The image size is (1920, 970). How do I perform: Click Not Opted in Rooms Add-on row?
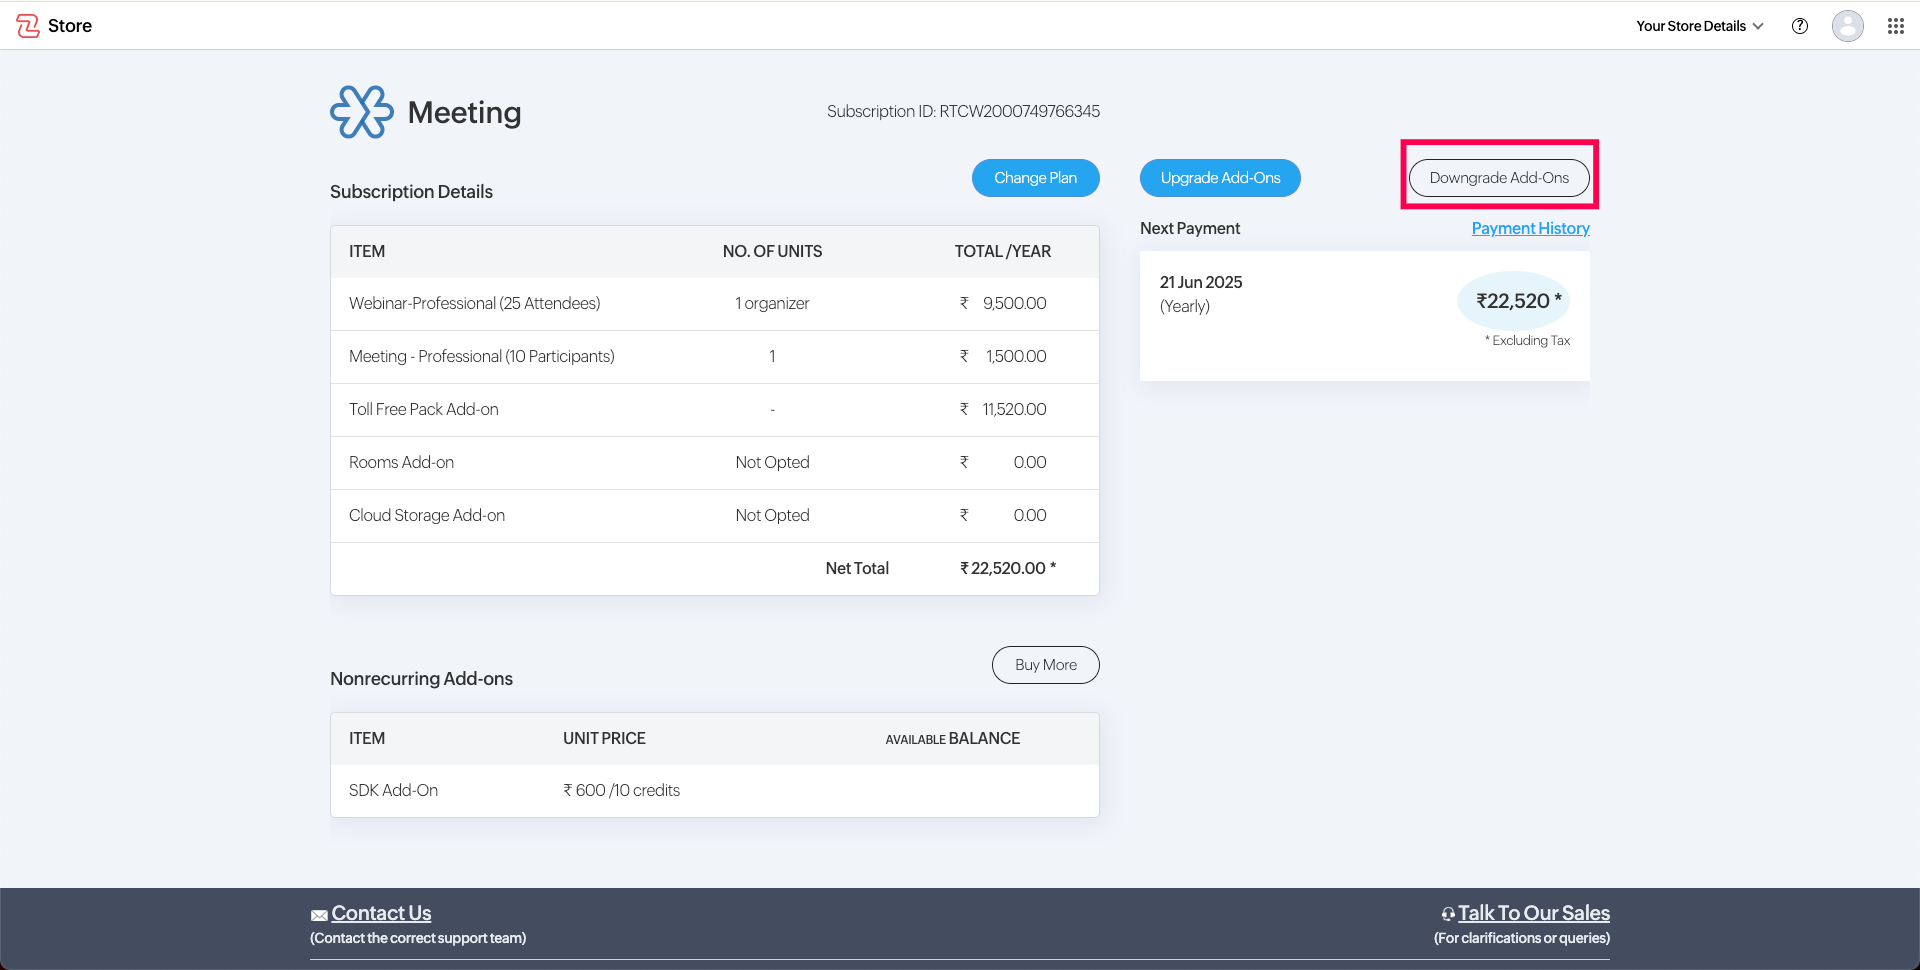(772, 462)
